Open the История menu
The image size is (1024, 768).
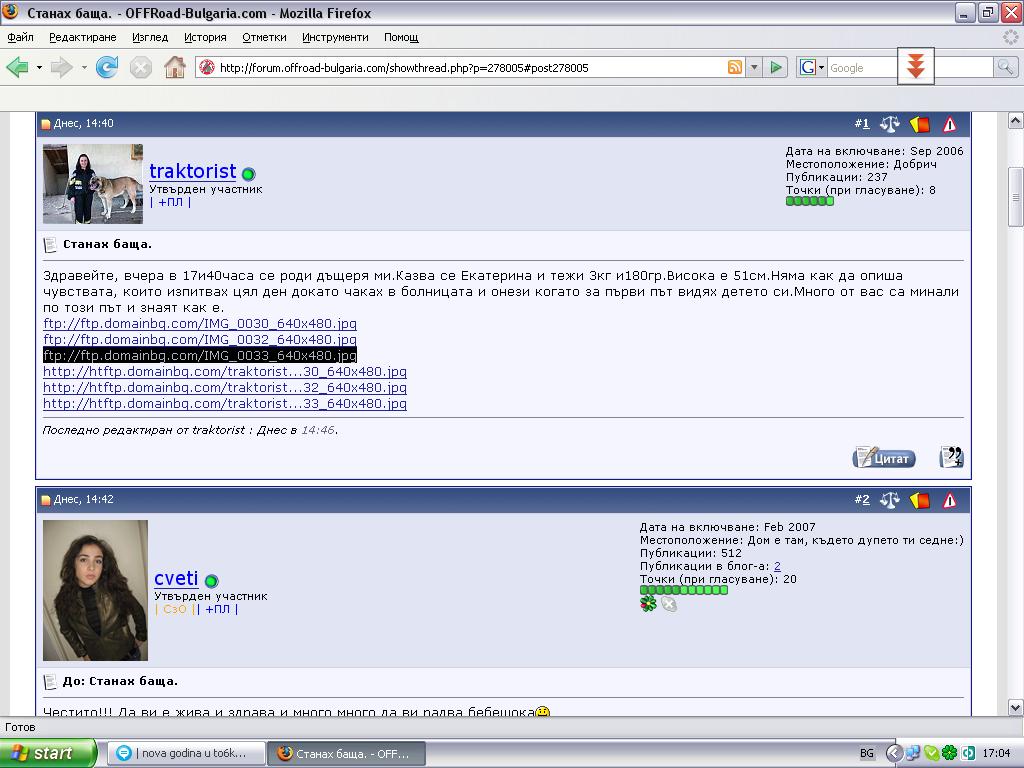pos(205,37)
